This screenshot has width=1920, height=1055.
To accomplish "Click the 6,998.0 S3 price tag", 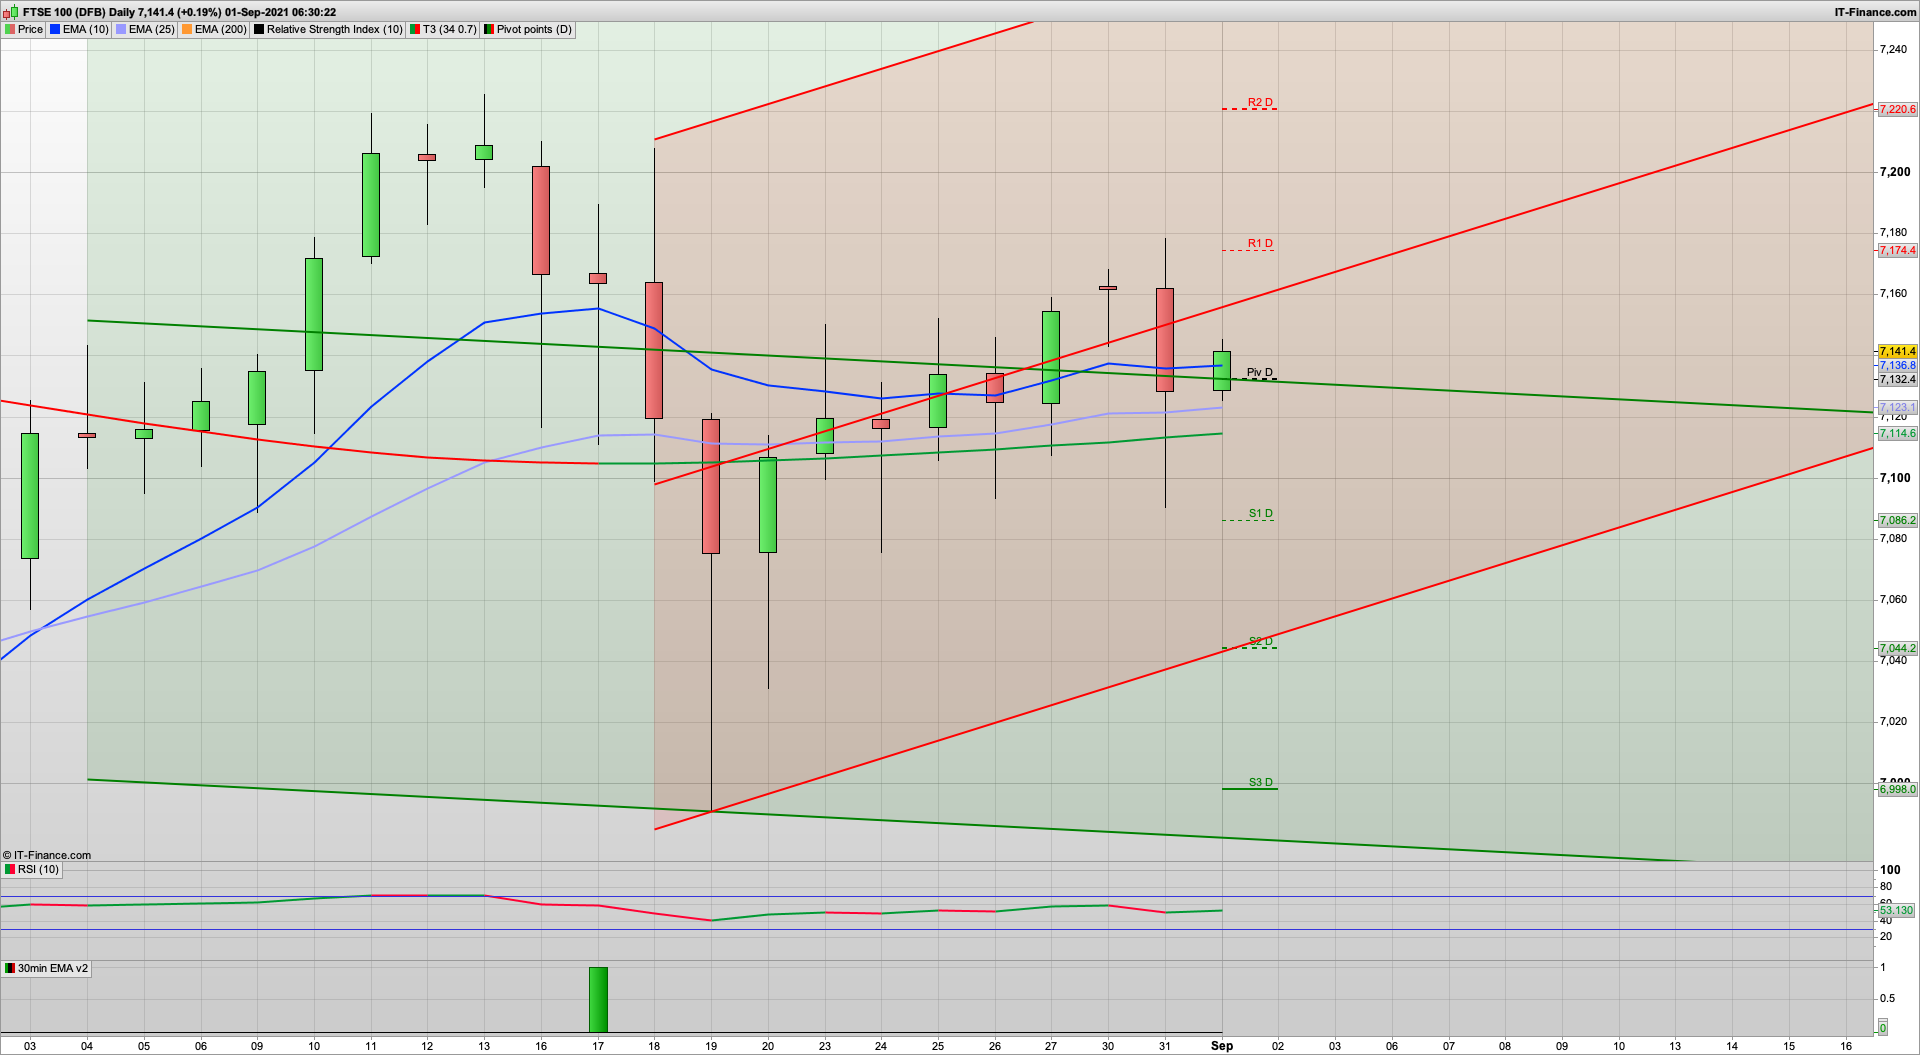I will coord(1897,789).
